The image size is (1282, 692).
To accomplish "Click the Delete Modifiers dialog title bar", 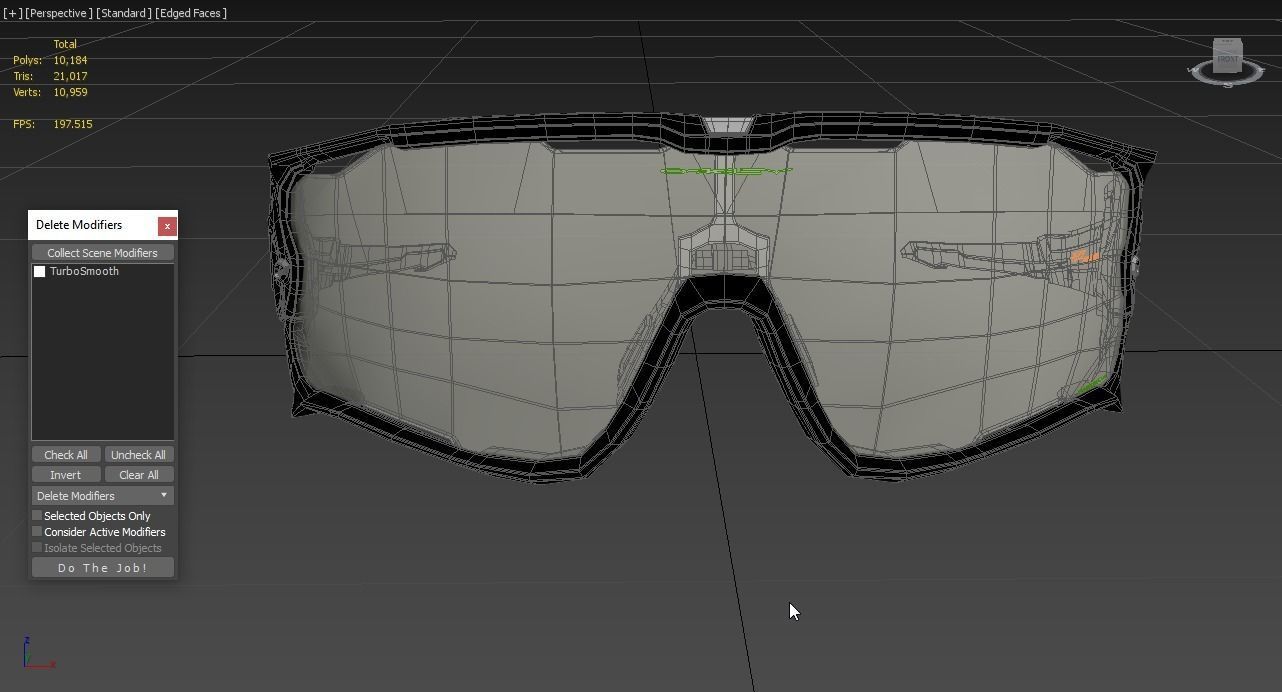I will click(x=92, y=225).
